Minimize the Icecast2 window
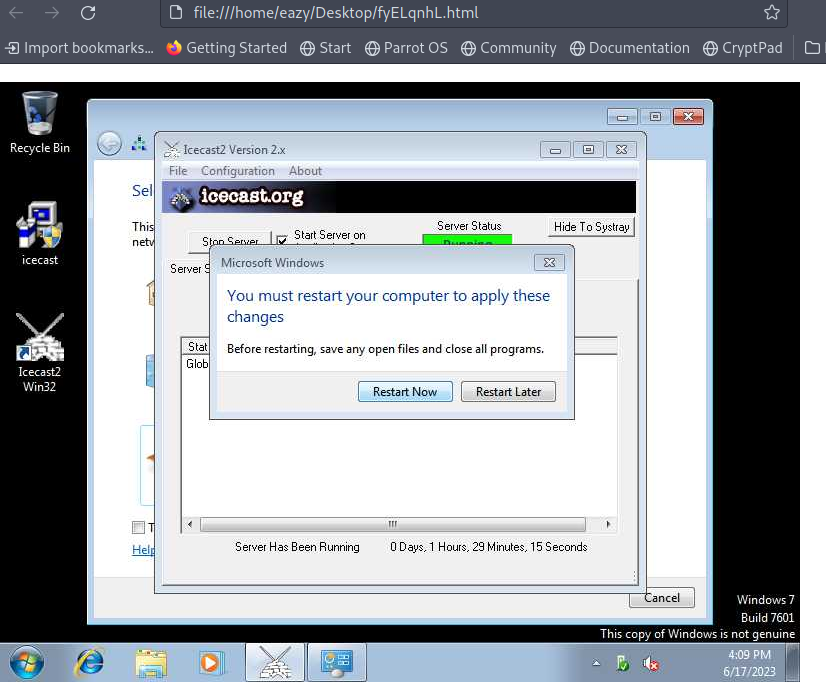Viewport: 826px width, 688px height. 555,150
